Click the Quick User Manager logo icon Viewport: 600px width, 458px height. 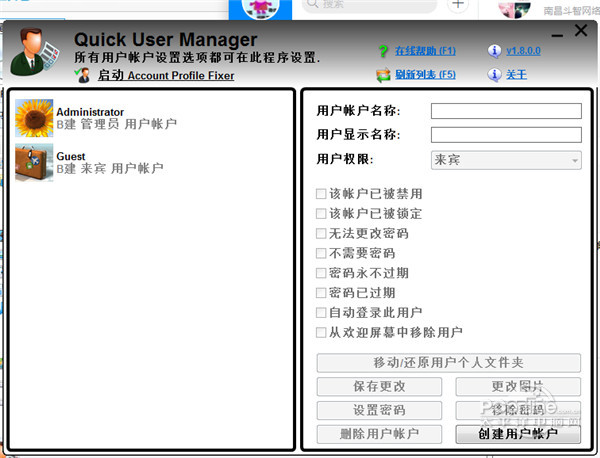[35, 51]
